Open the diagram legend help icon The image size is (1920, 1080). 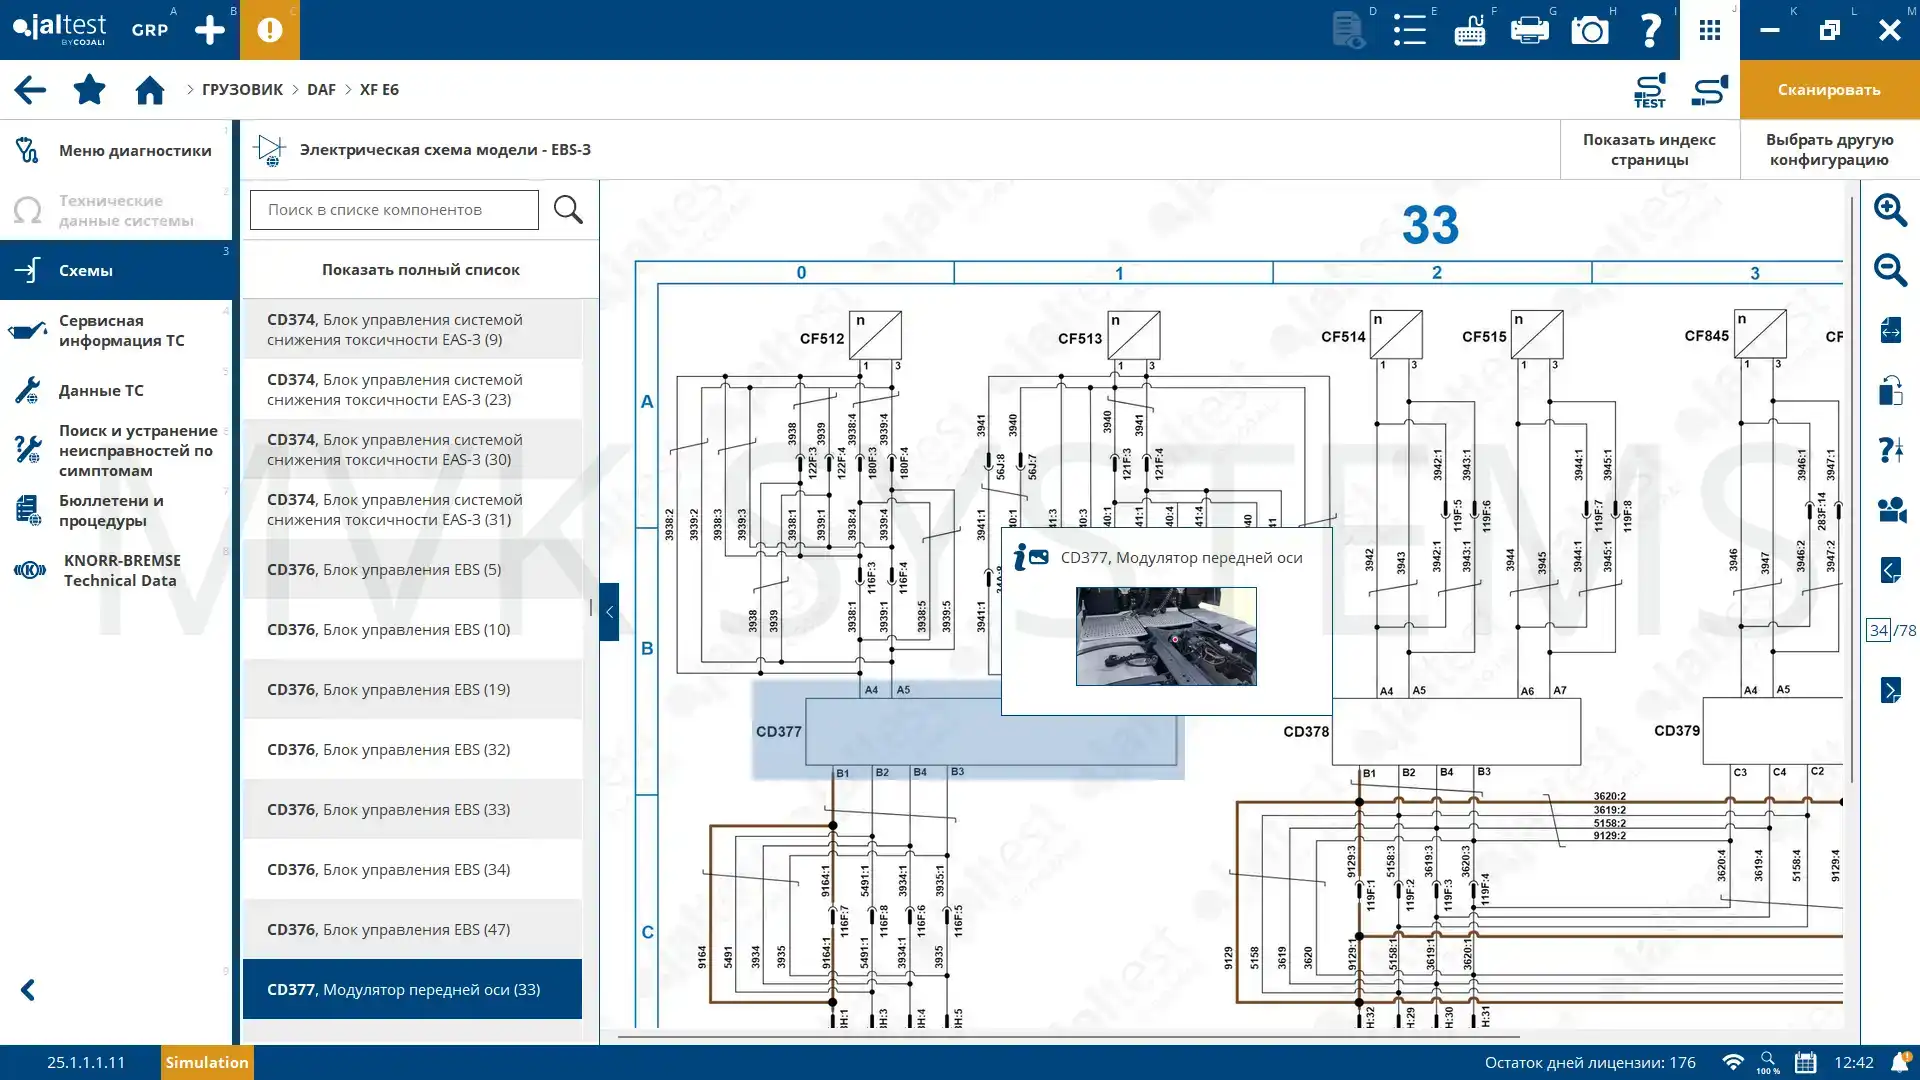point(1890,450)
